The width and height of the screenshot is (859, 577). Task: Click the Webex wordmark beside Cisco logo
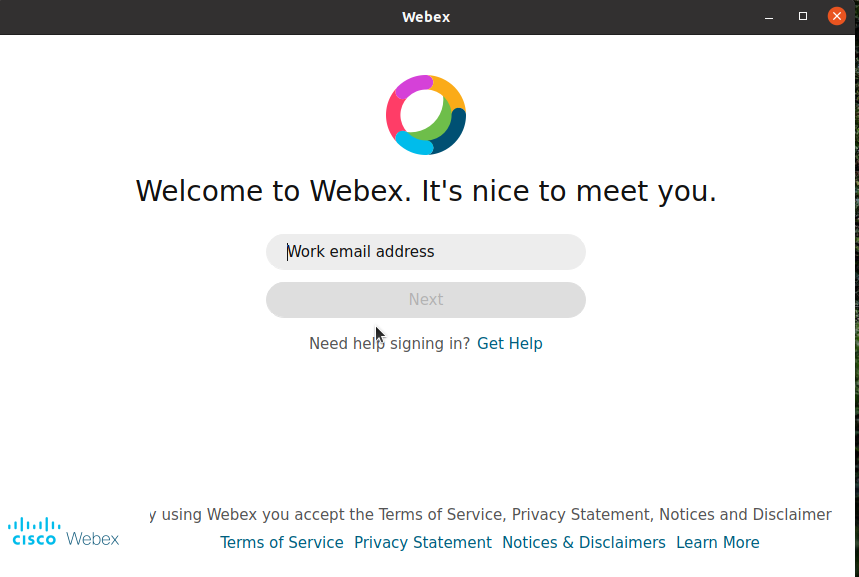pos(93,539)
